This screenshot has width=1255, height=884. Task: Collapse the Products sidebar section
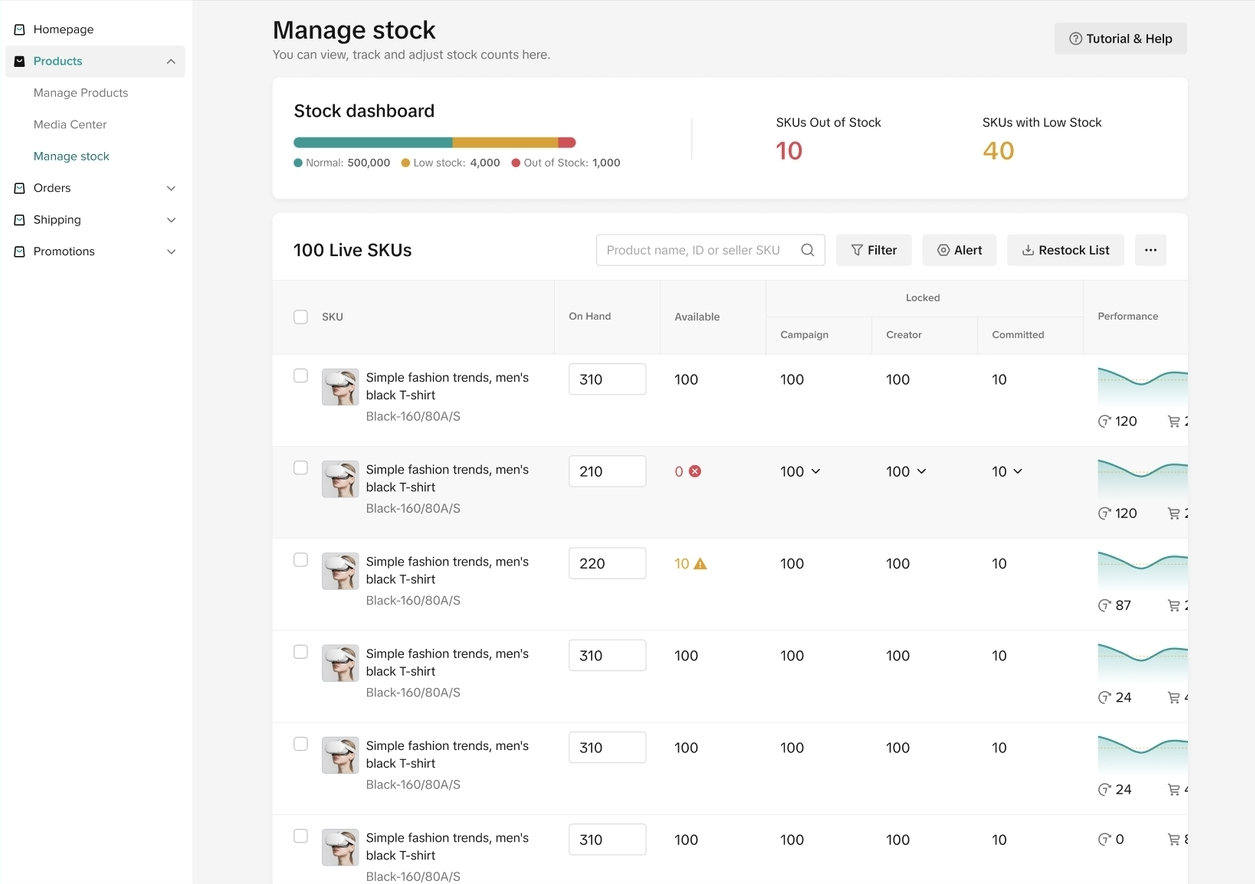(x=171, y=62)
